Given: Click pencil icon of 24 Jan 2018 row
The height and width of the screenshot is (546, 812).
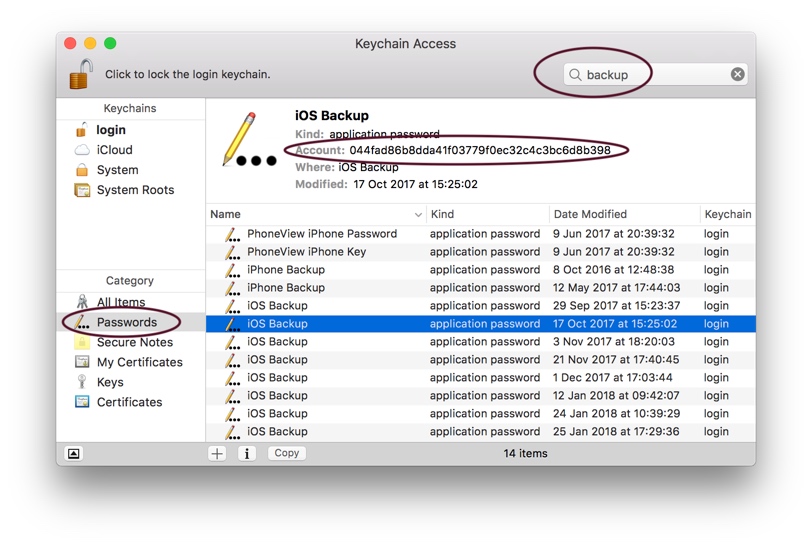Looking at the screenshot, I should tap(232, 414).
